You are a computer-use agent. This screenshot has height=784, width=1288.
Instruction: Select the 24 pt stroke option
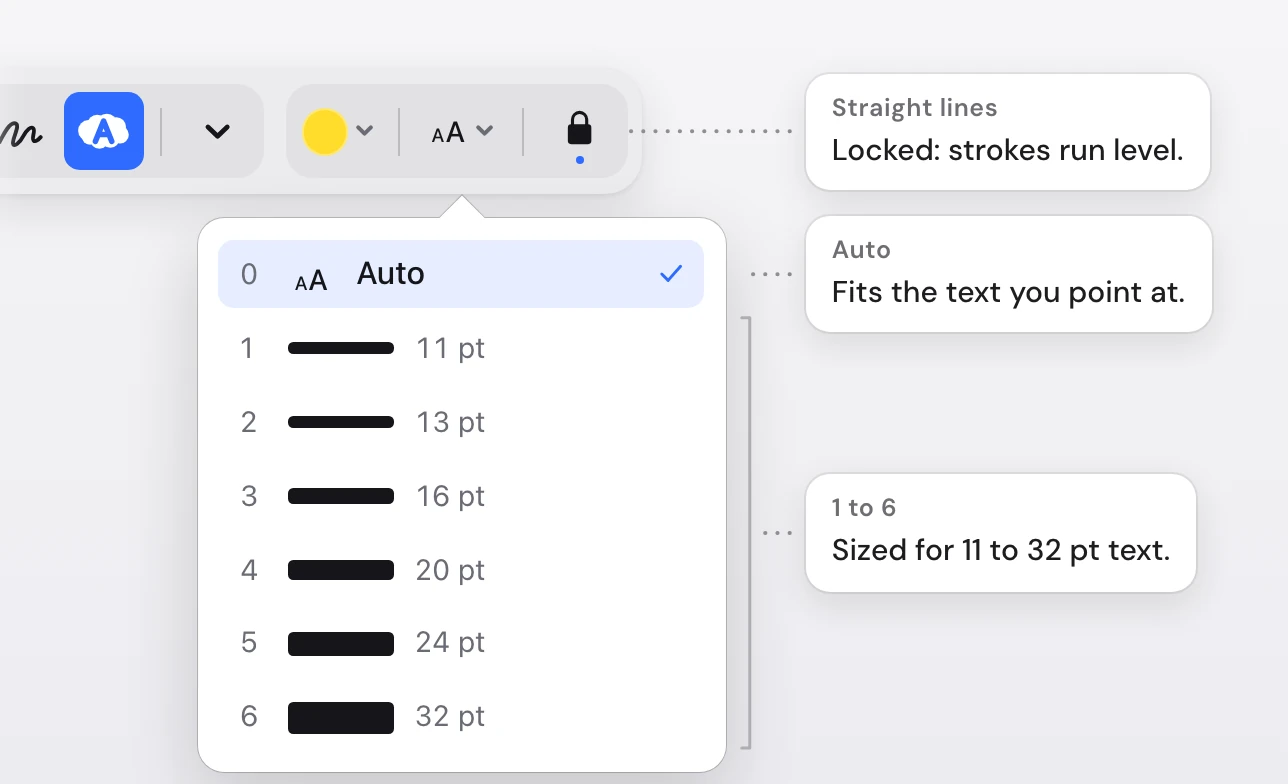coord(461,642)
